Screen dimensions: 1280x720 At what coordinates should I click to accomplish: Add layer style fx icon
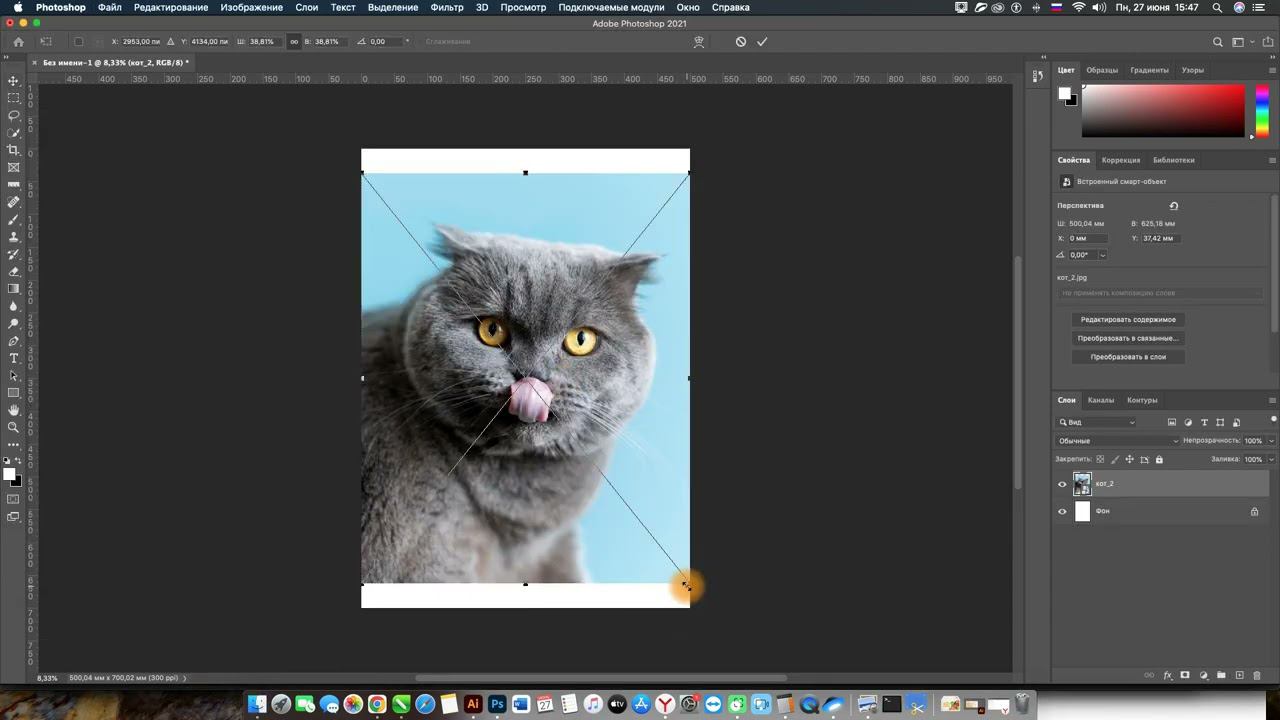(x=1167, y=676)
